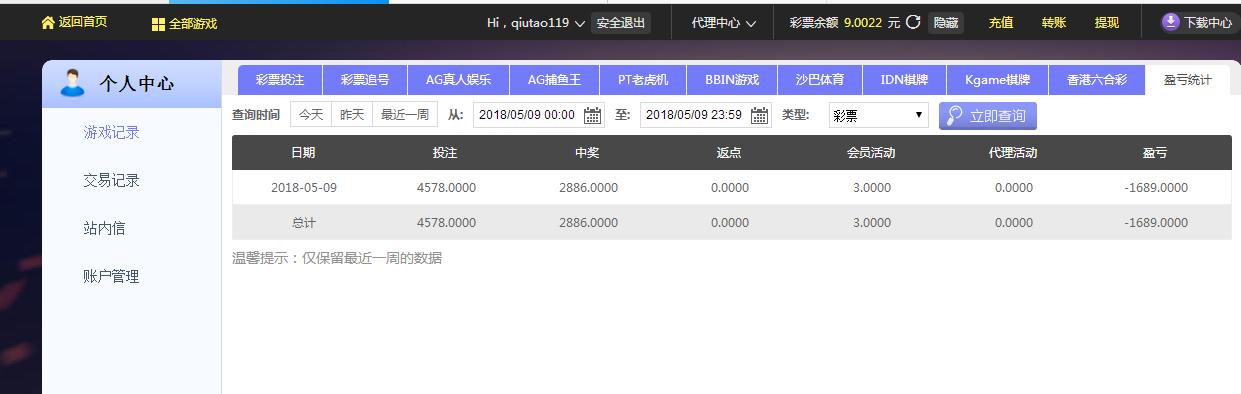Open the 全部游戏 grid icon
Screen dimensions: 1241x394
pos(158,24)
